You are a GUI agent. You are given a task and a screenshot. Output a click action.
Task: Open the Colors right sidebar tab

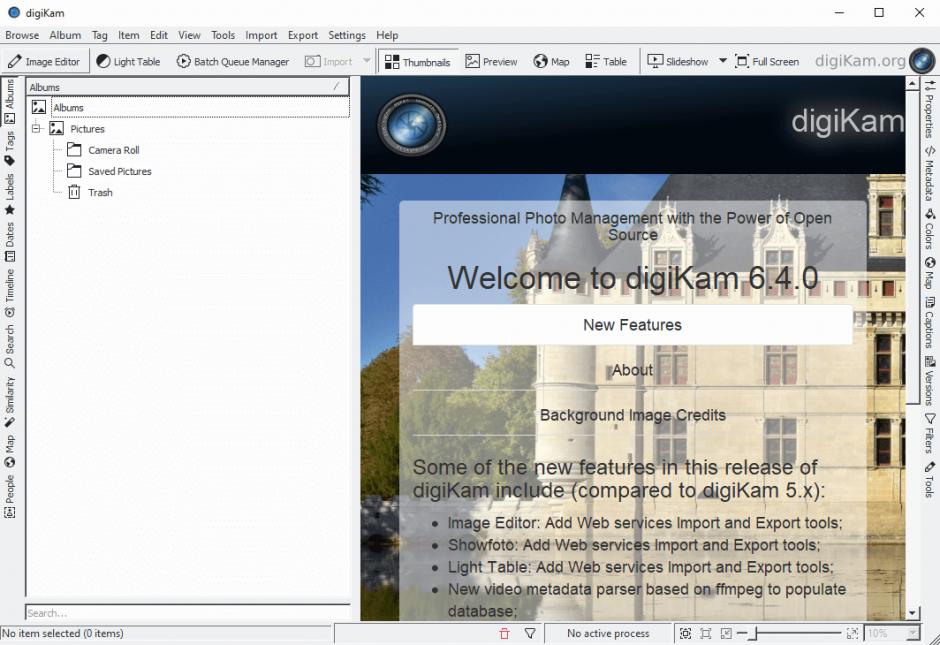pos(929,229)
